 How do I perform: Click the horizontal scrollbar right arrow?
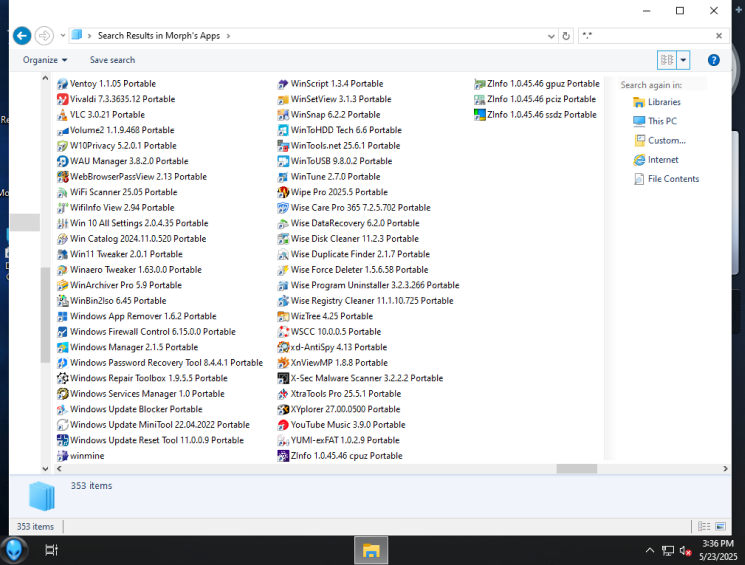(x=725, y=469)
